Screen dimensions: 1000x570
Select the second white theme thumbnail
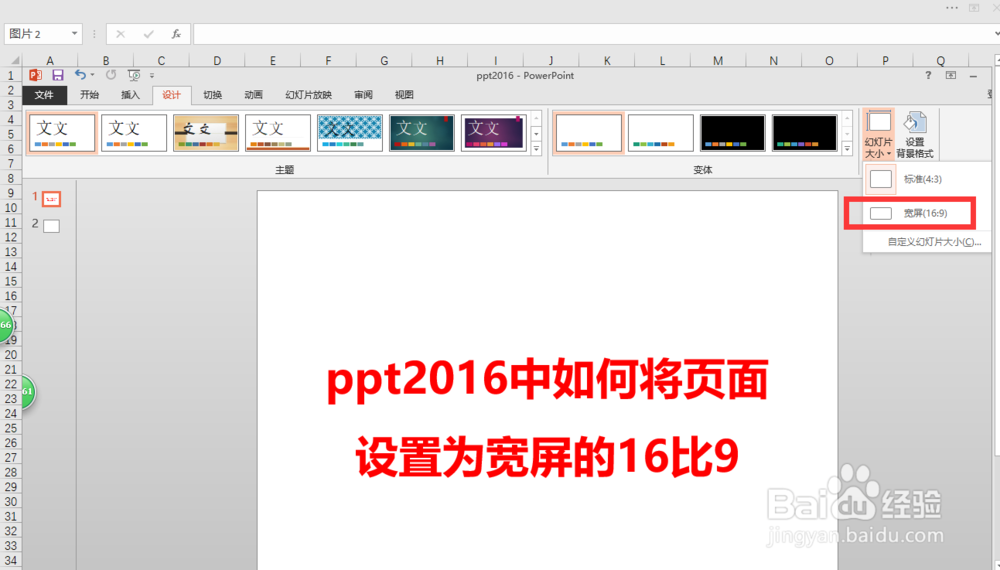(x=134, y=133)
